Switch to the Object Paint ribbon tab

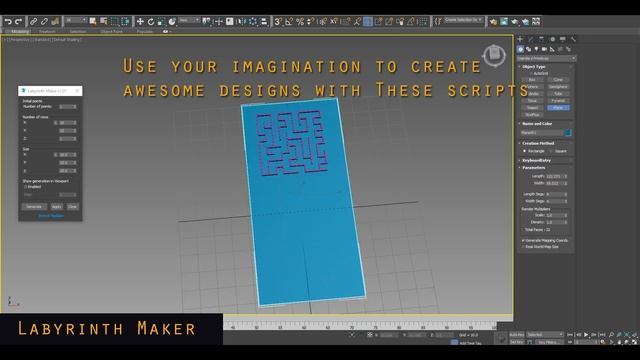111,31
